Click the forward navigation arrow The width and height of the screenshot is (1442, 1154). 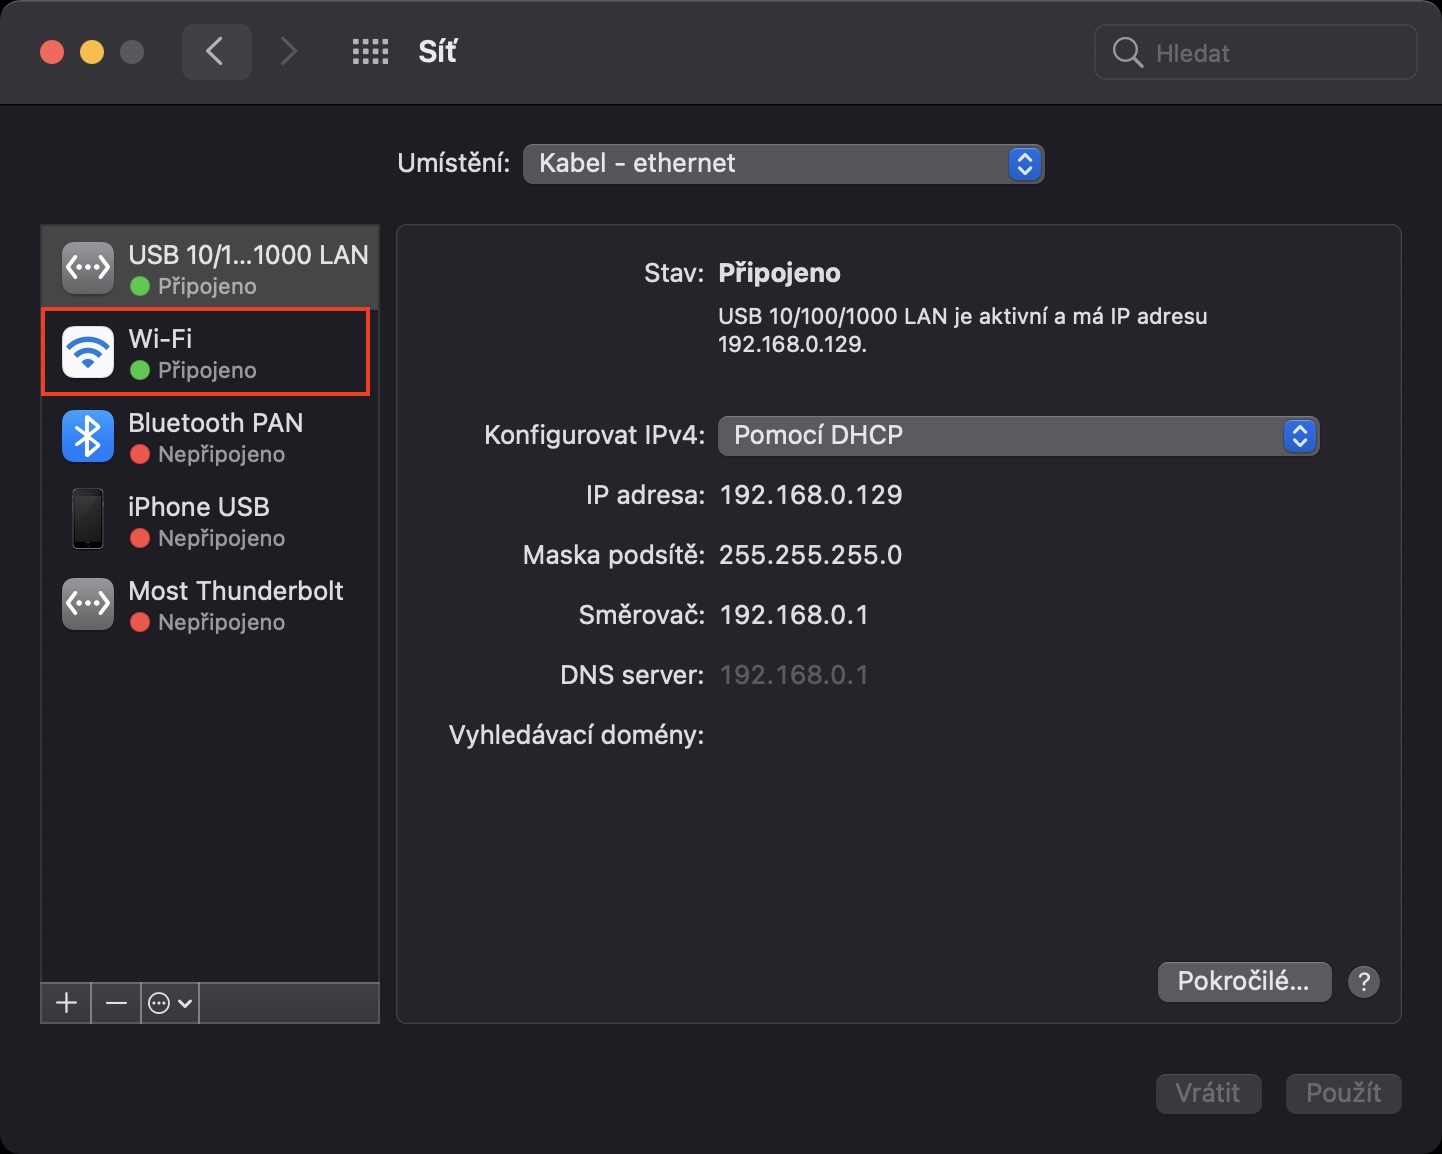point(288,52)
